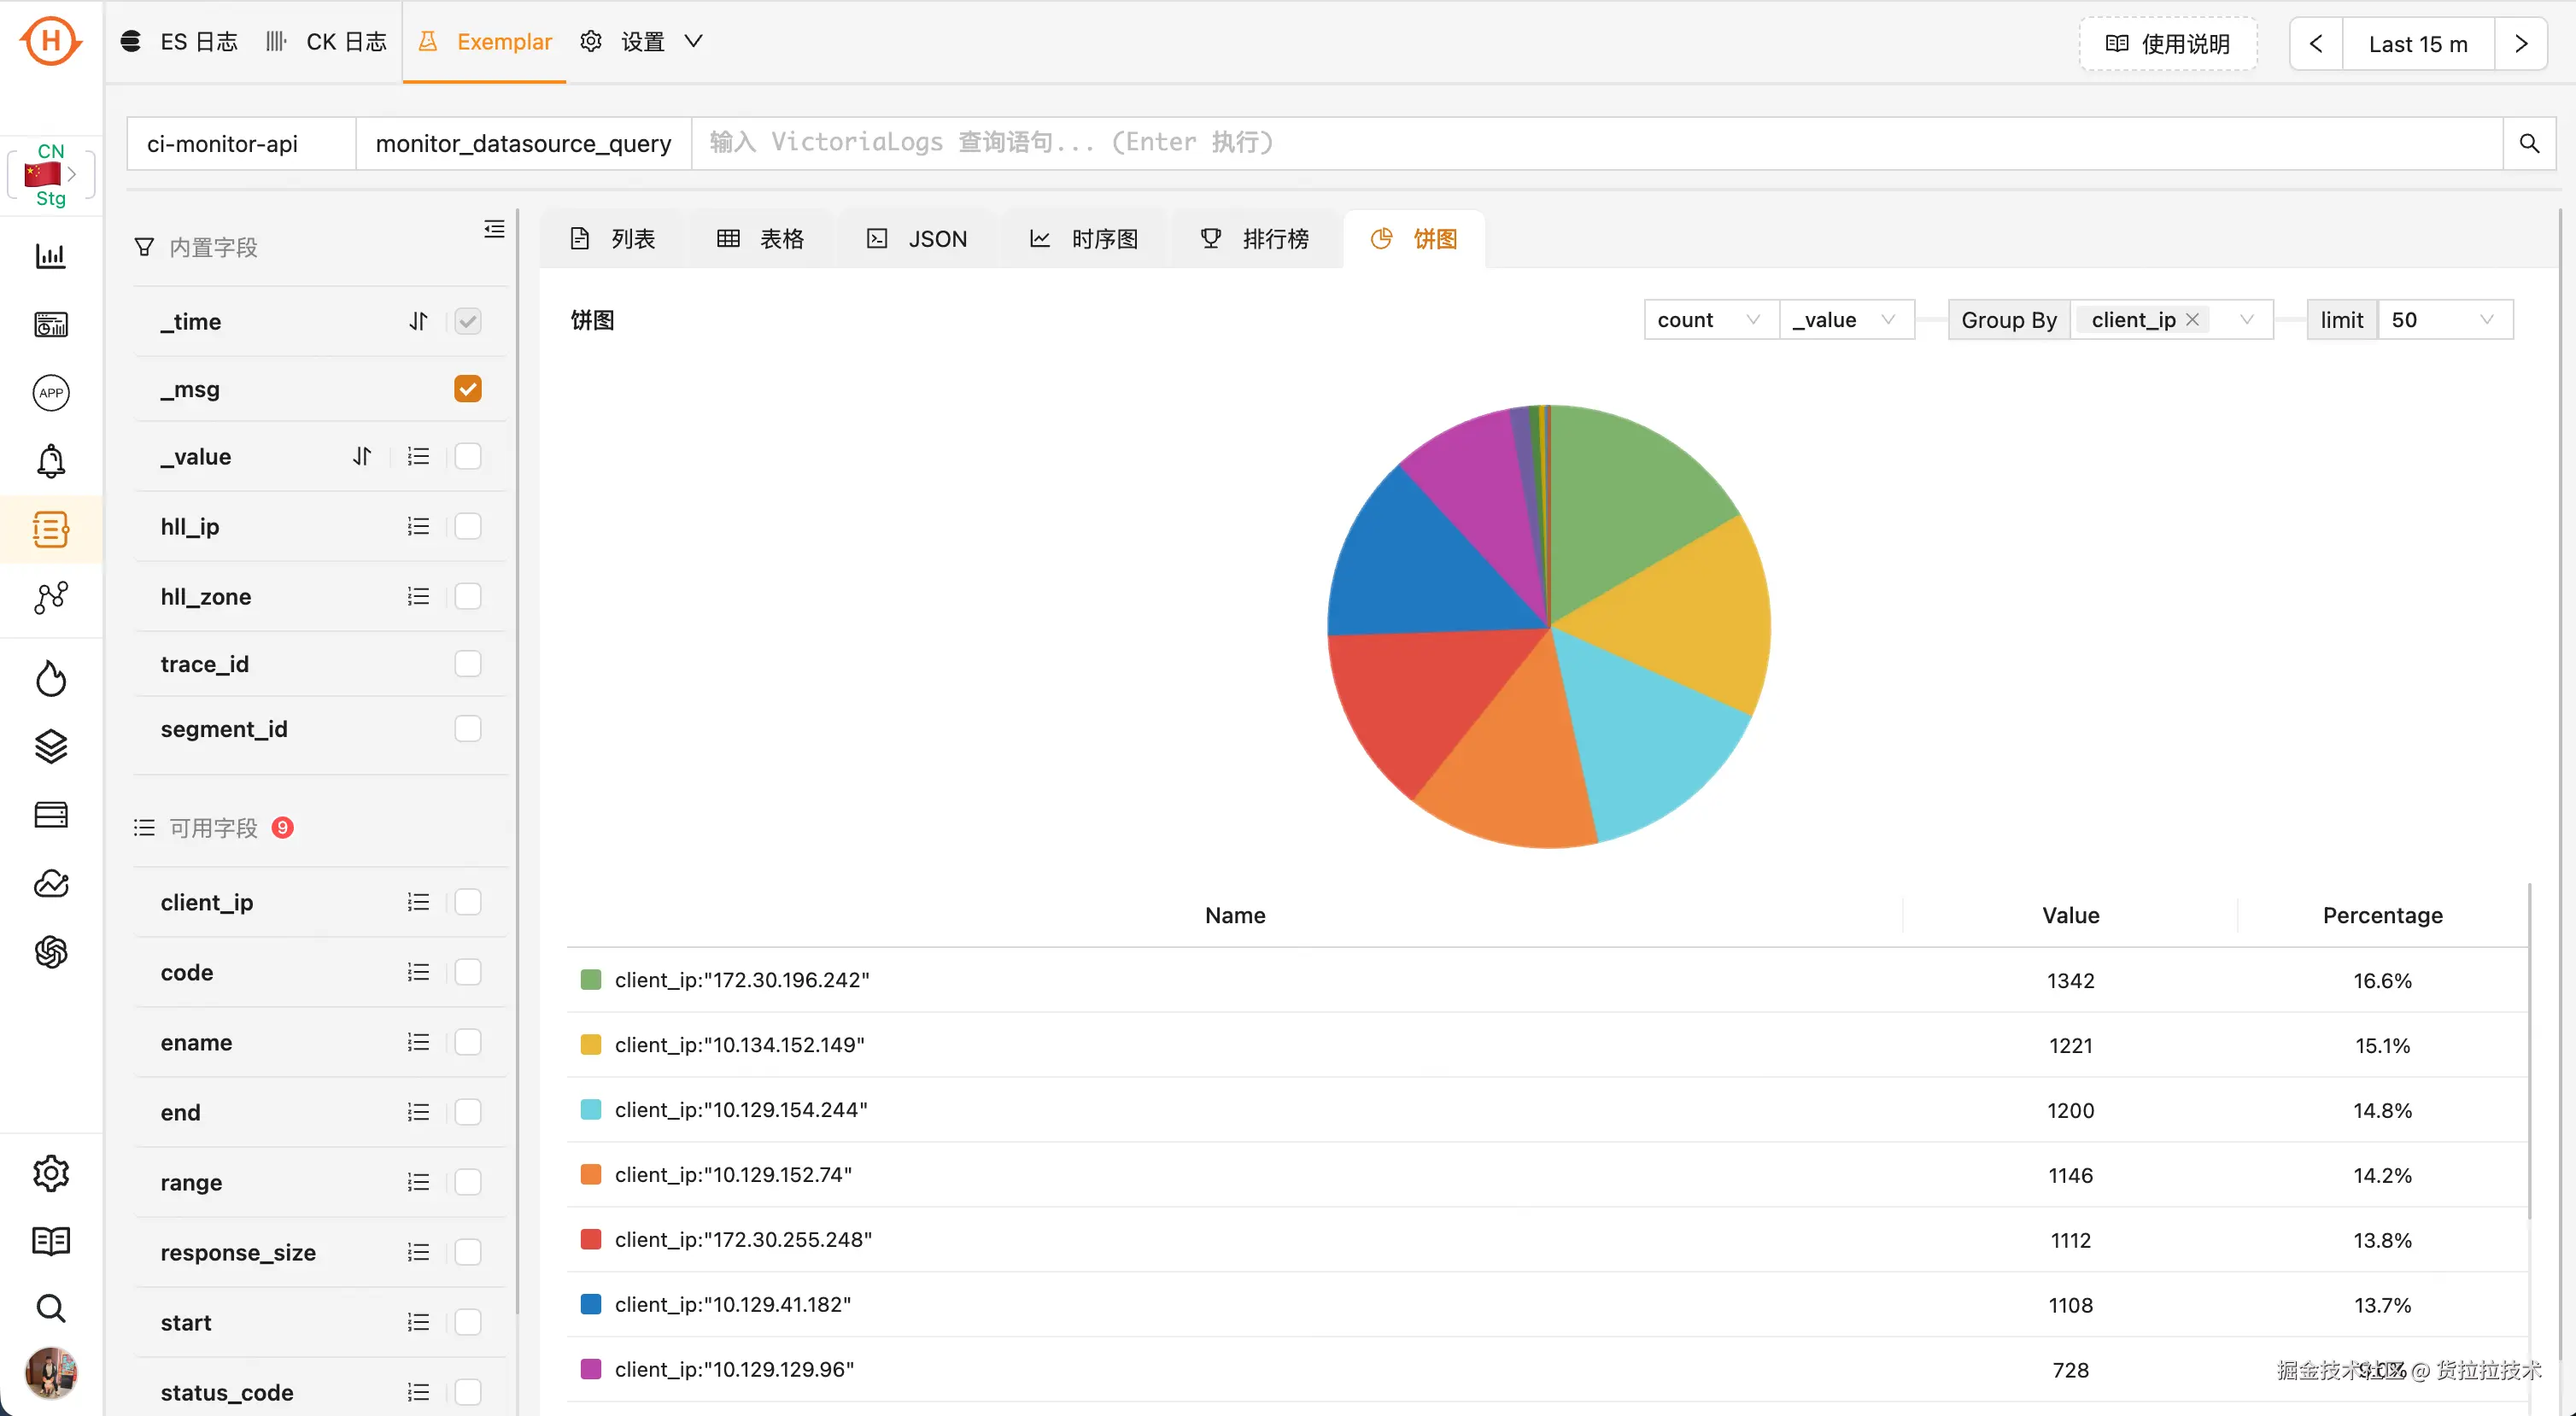The height and width of the screenshot is (1416, 2576).
Task: Click the green swatch for 172.30.196.242
Action: pyautogui.click(x=591, y=980)
